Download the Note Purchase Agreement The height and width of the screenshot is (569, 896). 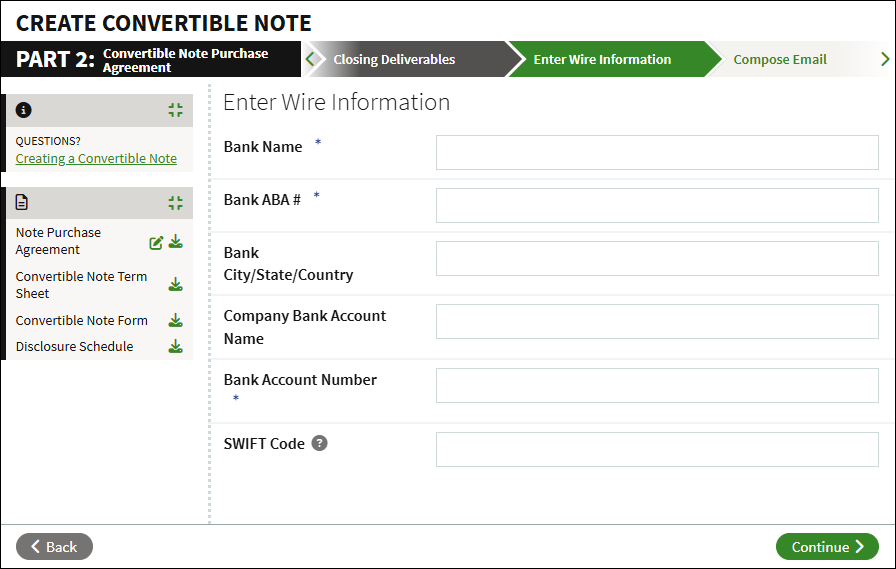[175, 242]
